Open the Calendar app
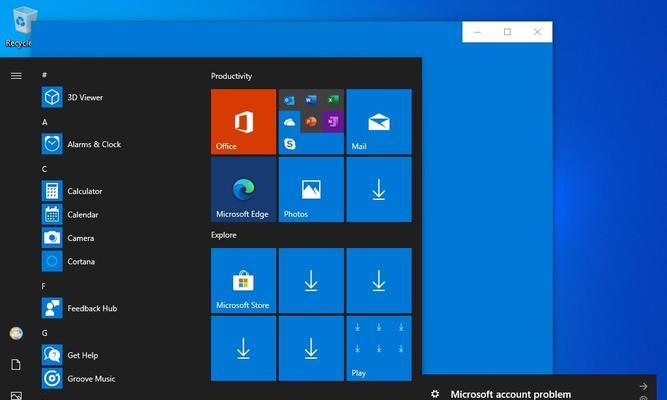This screenshot has height=400, width=667. coord(70,214)
